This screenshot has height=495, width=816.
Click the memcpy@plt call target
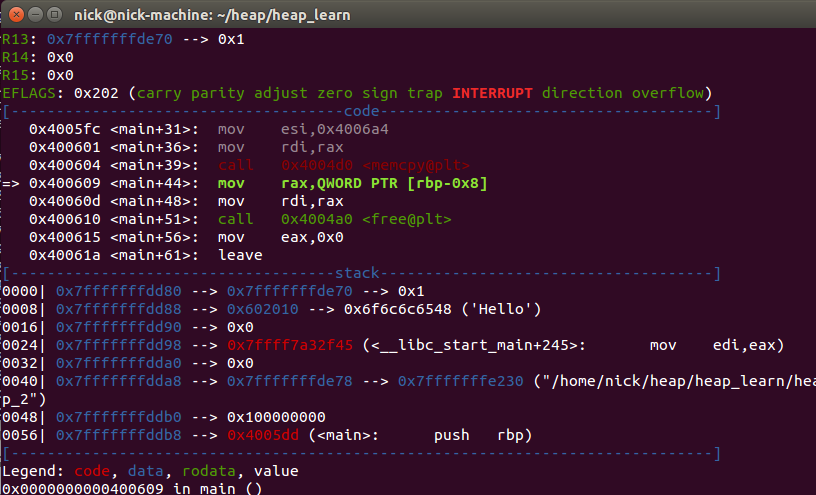[x=375, y=165]
